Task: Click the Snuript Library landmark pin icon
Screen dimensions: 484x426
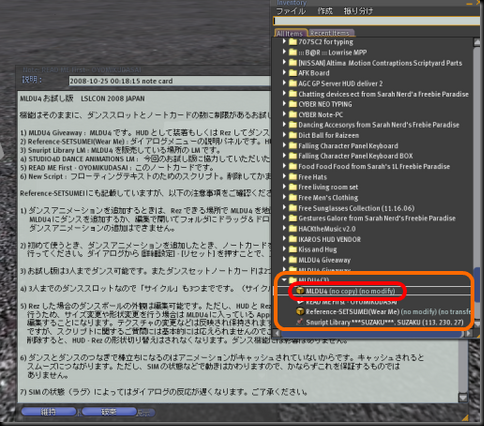Action: (x=300, y=322)
